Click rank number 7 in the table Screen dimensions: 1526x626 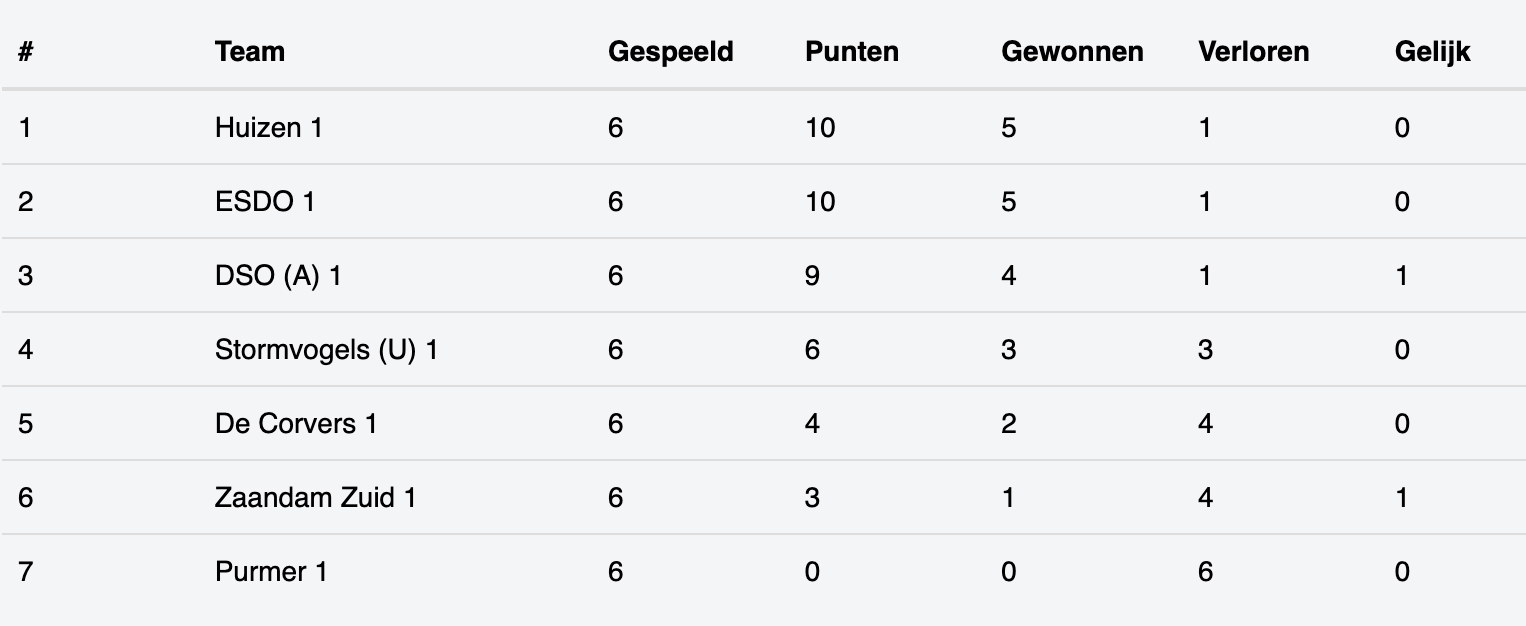click(x=26, y=572)
